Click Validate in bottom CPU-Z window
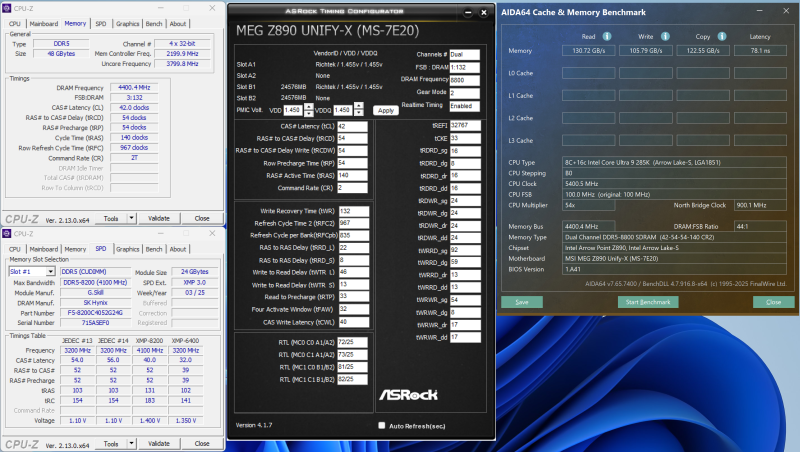800x452 pixels. point(159,443)
